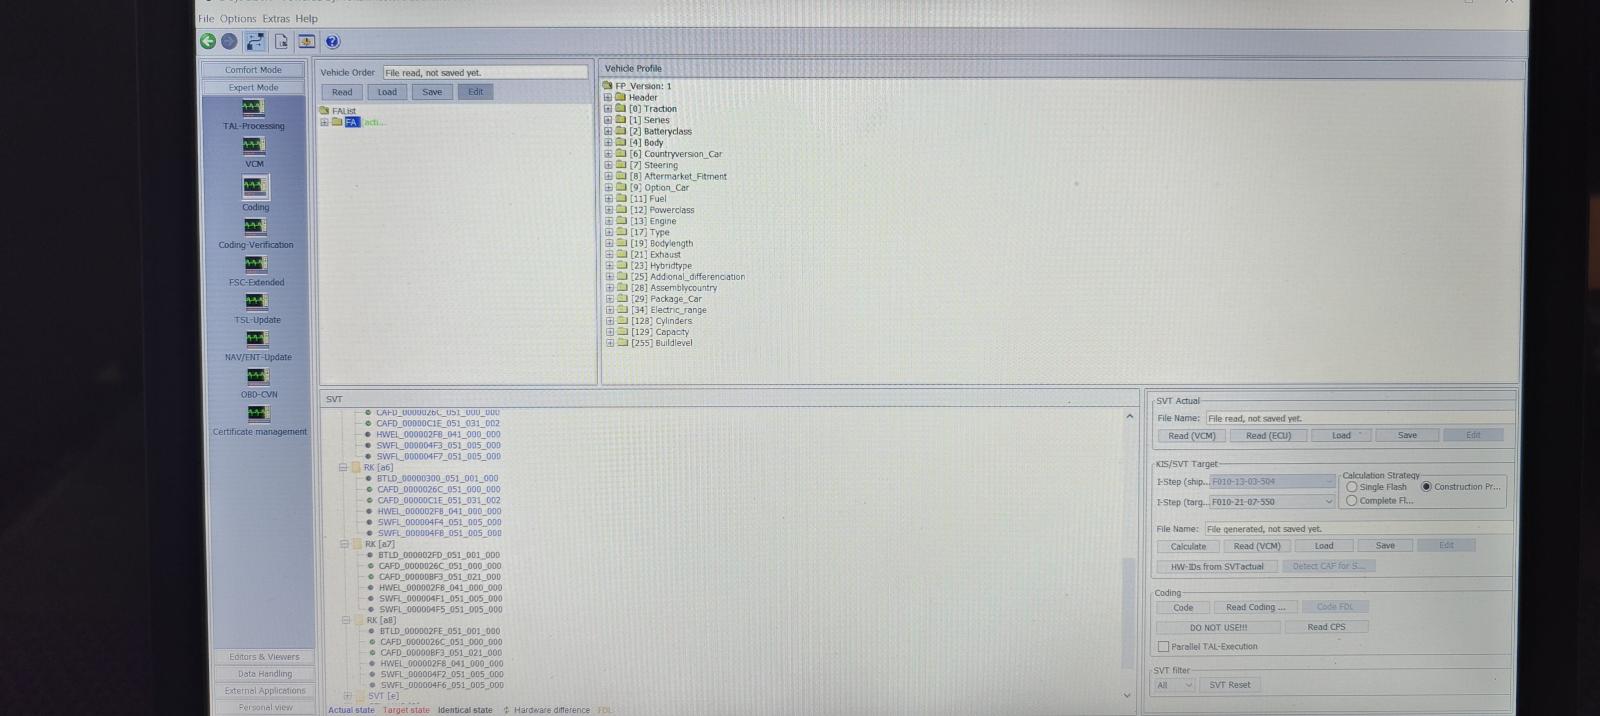Open the NAV/ENT-Update module icon
The width and height of the screenshot is (1600, 716).
[257, 339]
